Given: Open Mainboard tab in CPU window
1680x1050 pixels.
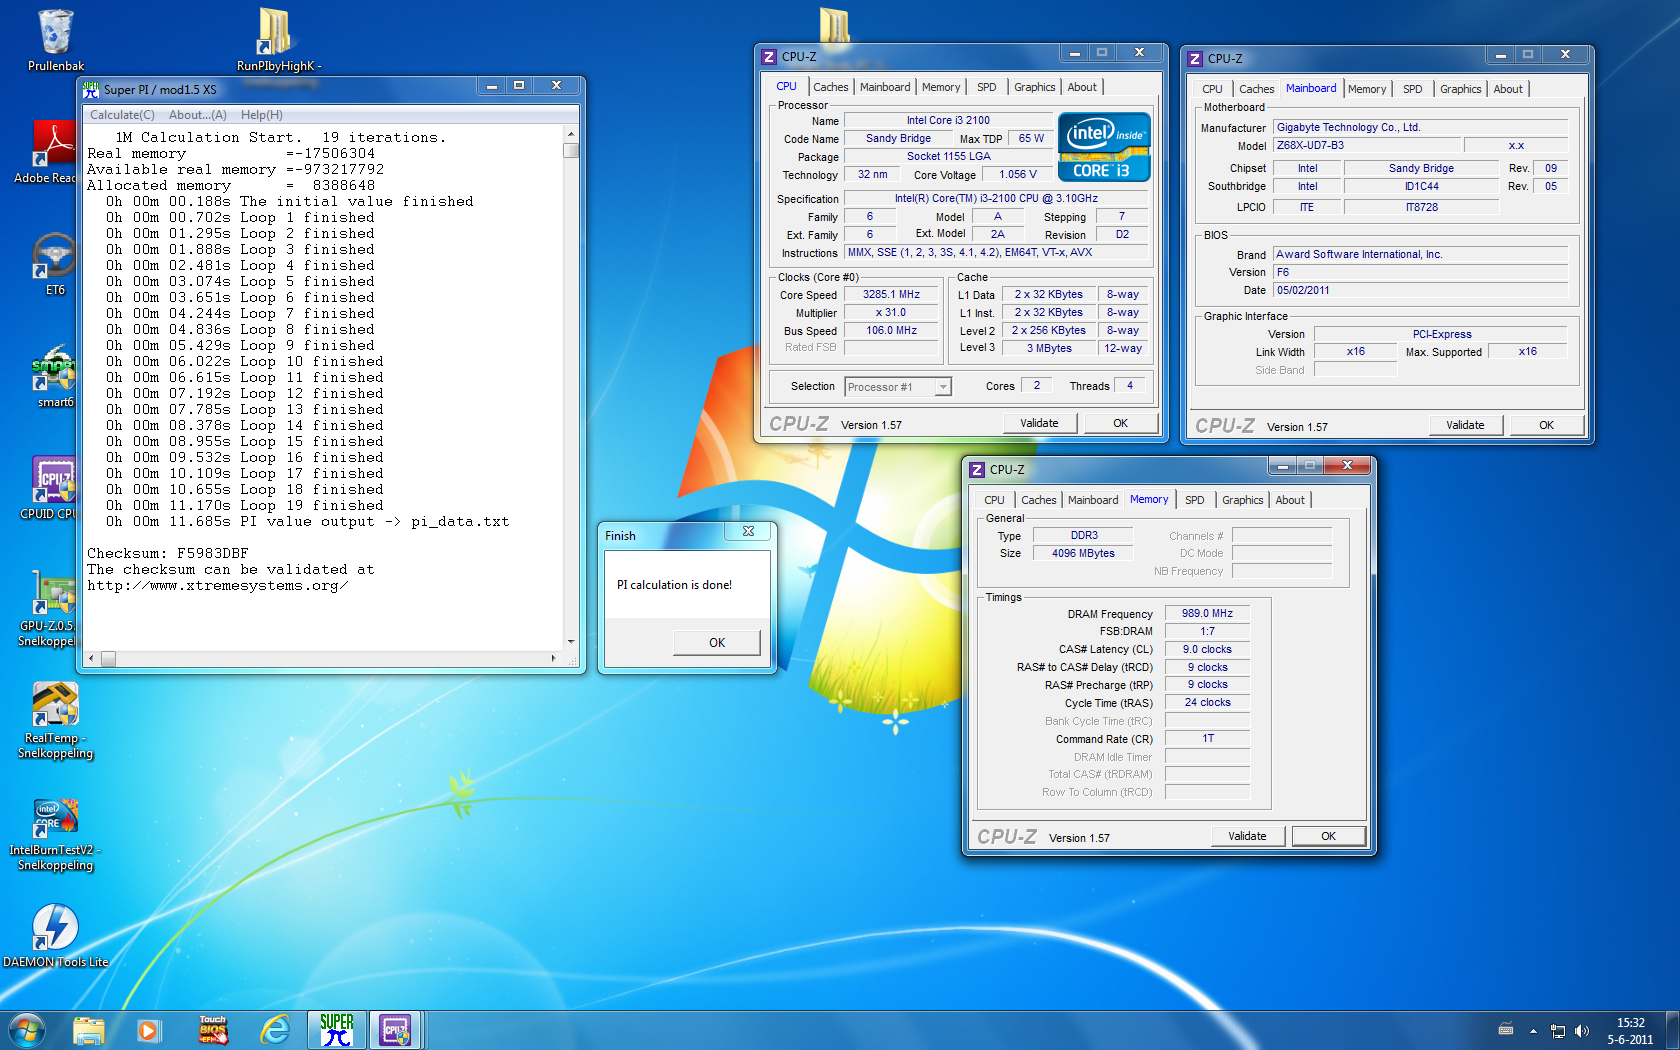Looking at the screenshot, I should tap(885, 87).
